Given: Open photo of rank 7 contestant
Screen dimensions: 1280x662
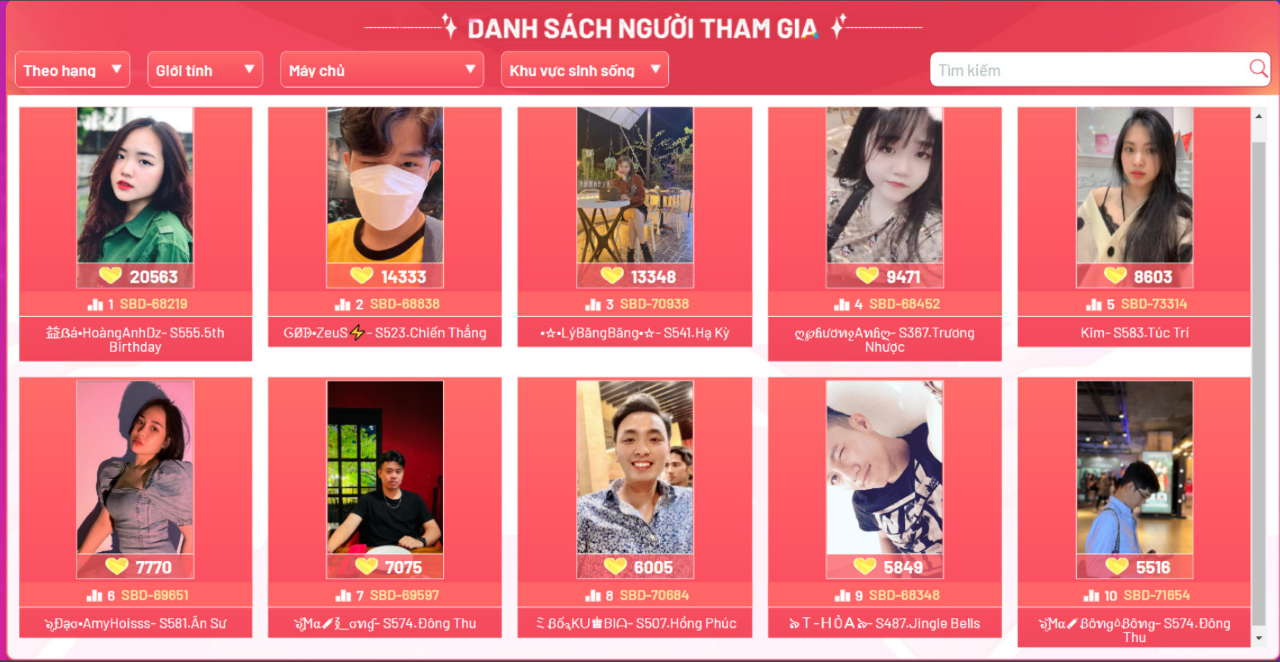Looking at the screenshot, I should [x=385, y=466].
